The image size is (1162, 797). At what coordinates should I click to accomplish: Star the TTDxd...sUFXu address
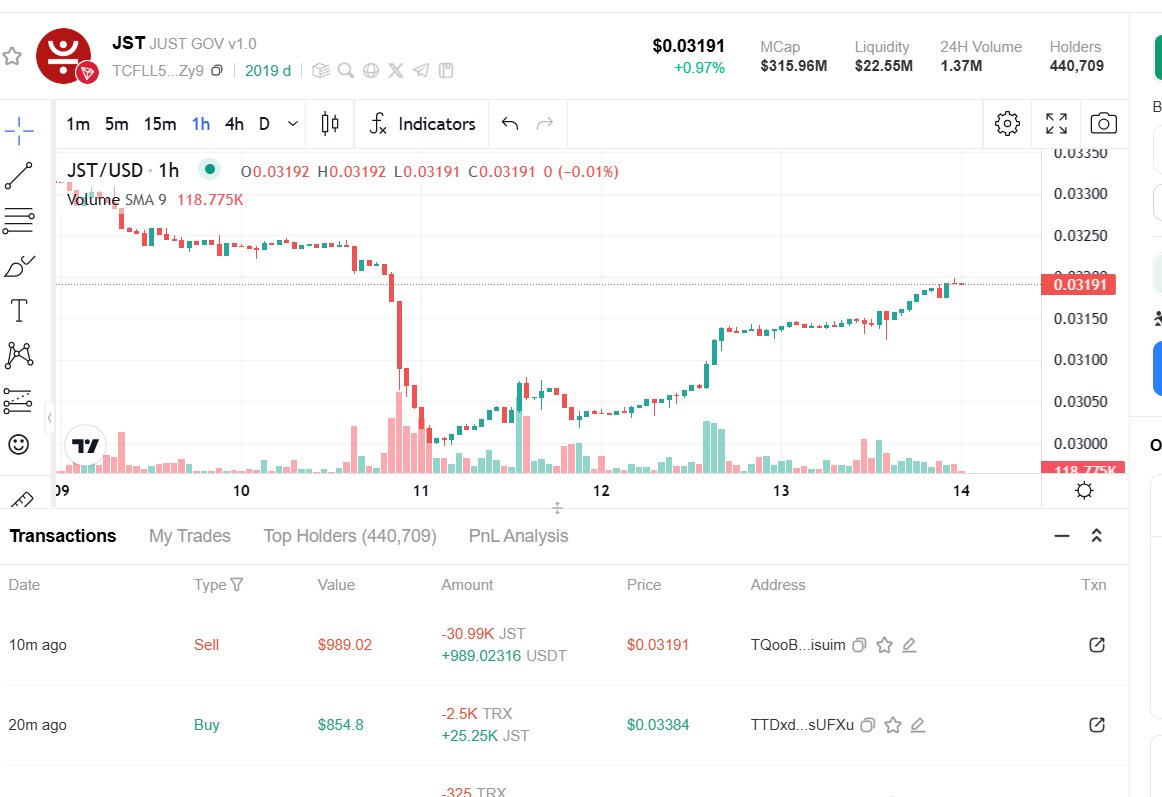893,725
